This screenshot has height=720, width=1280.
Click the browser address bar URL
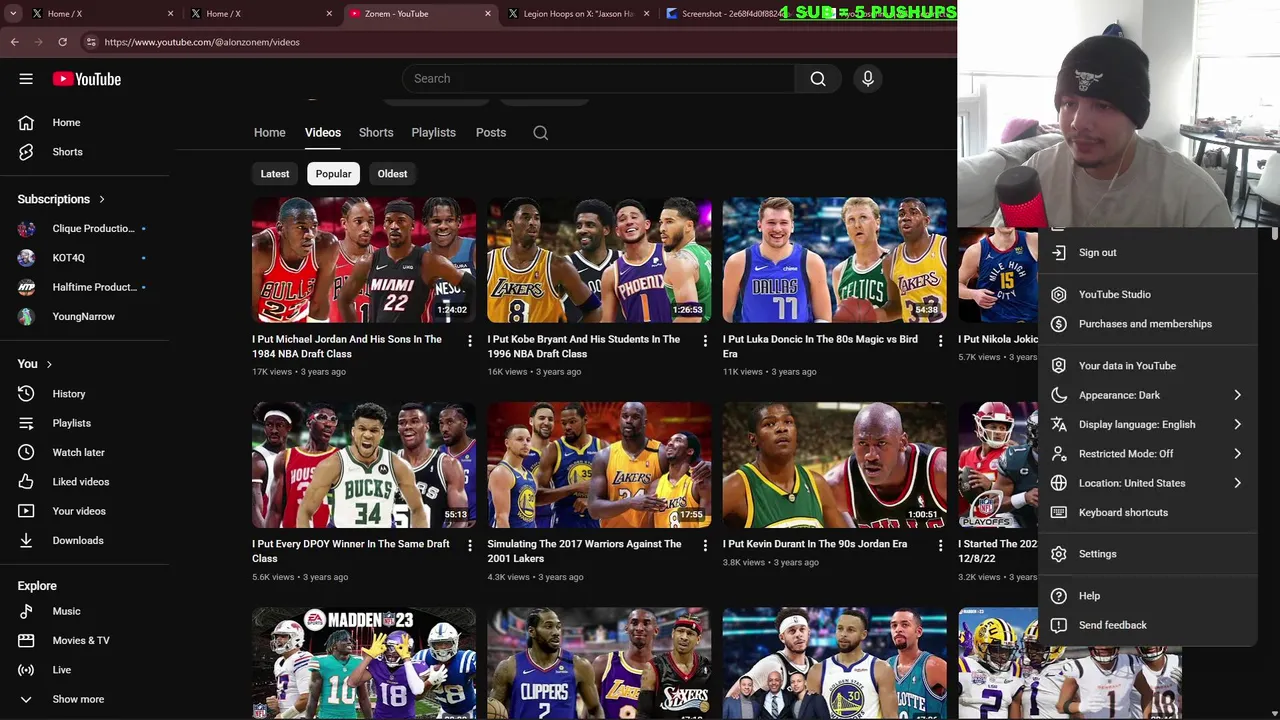click(202, 42)
